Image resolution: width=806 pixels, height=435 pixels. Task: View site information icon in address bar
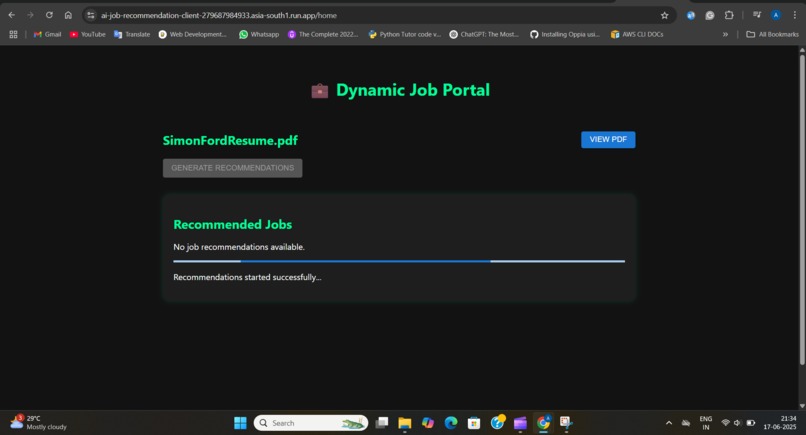[91, 15]
